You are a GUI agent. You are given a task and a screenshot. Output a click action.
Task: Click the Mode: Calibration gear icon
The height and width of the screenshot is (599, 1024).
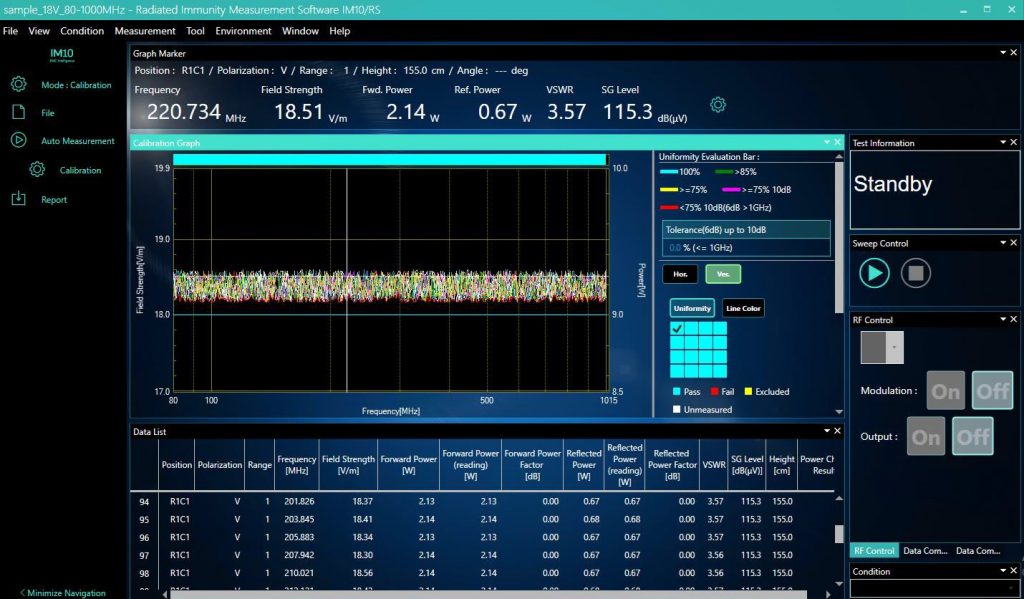tap(18, 85)
